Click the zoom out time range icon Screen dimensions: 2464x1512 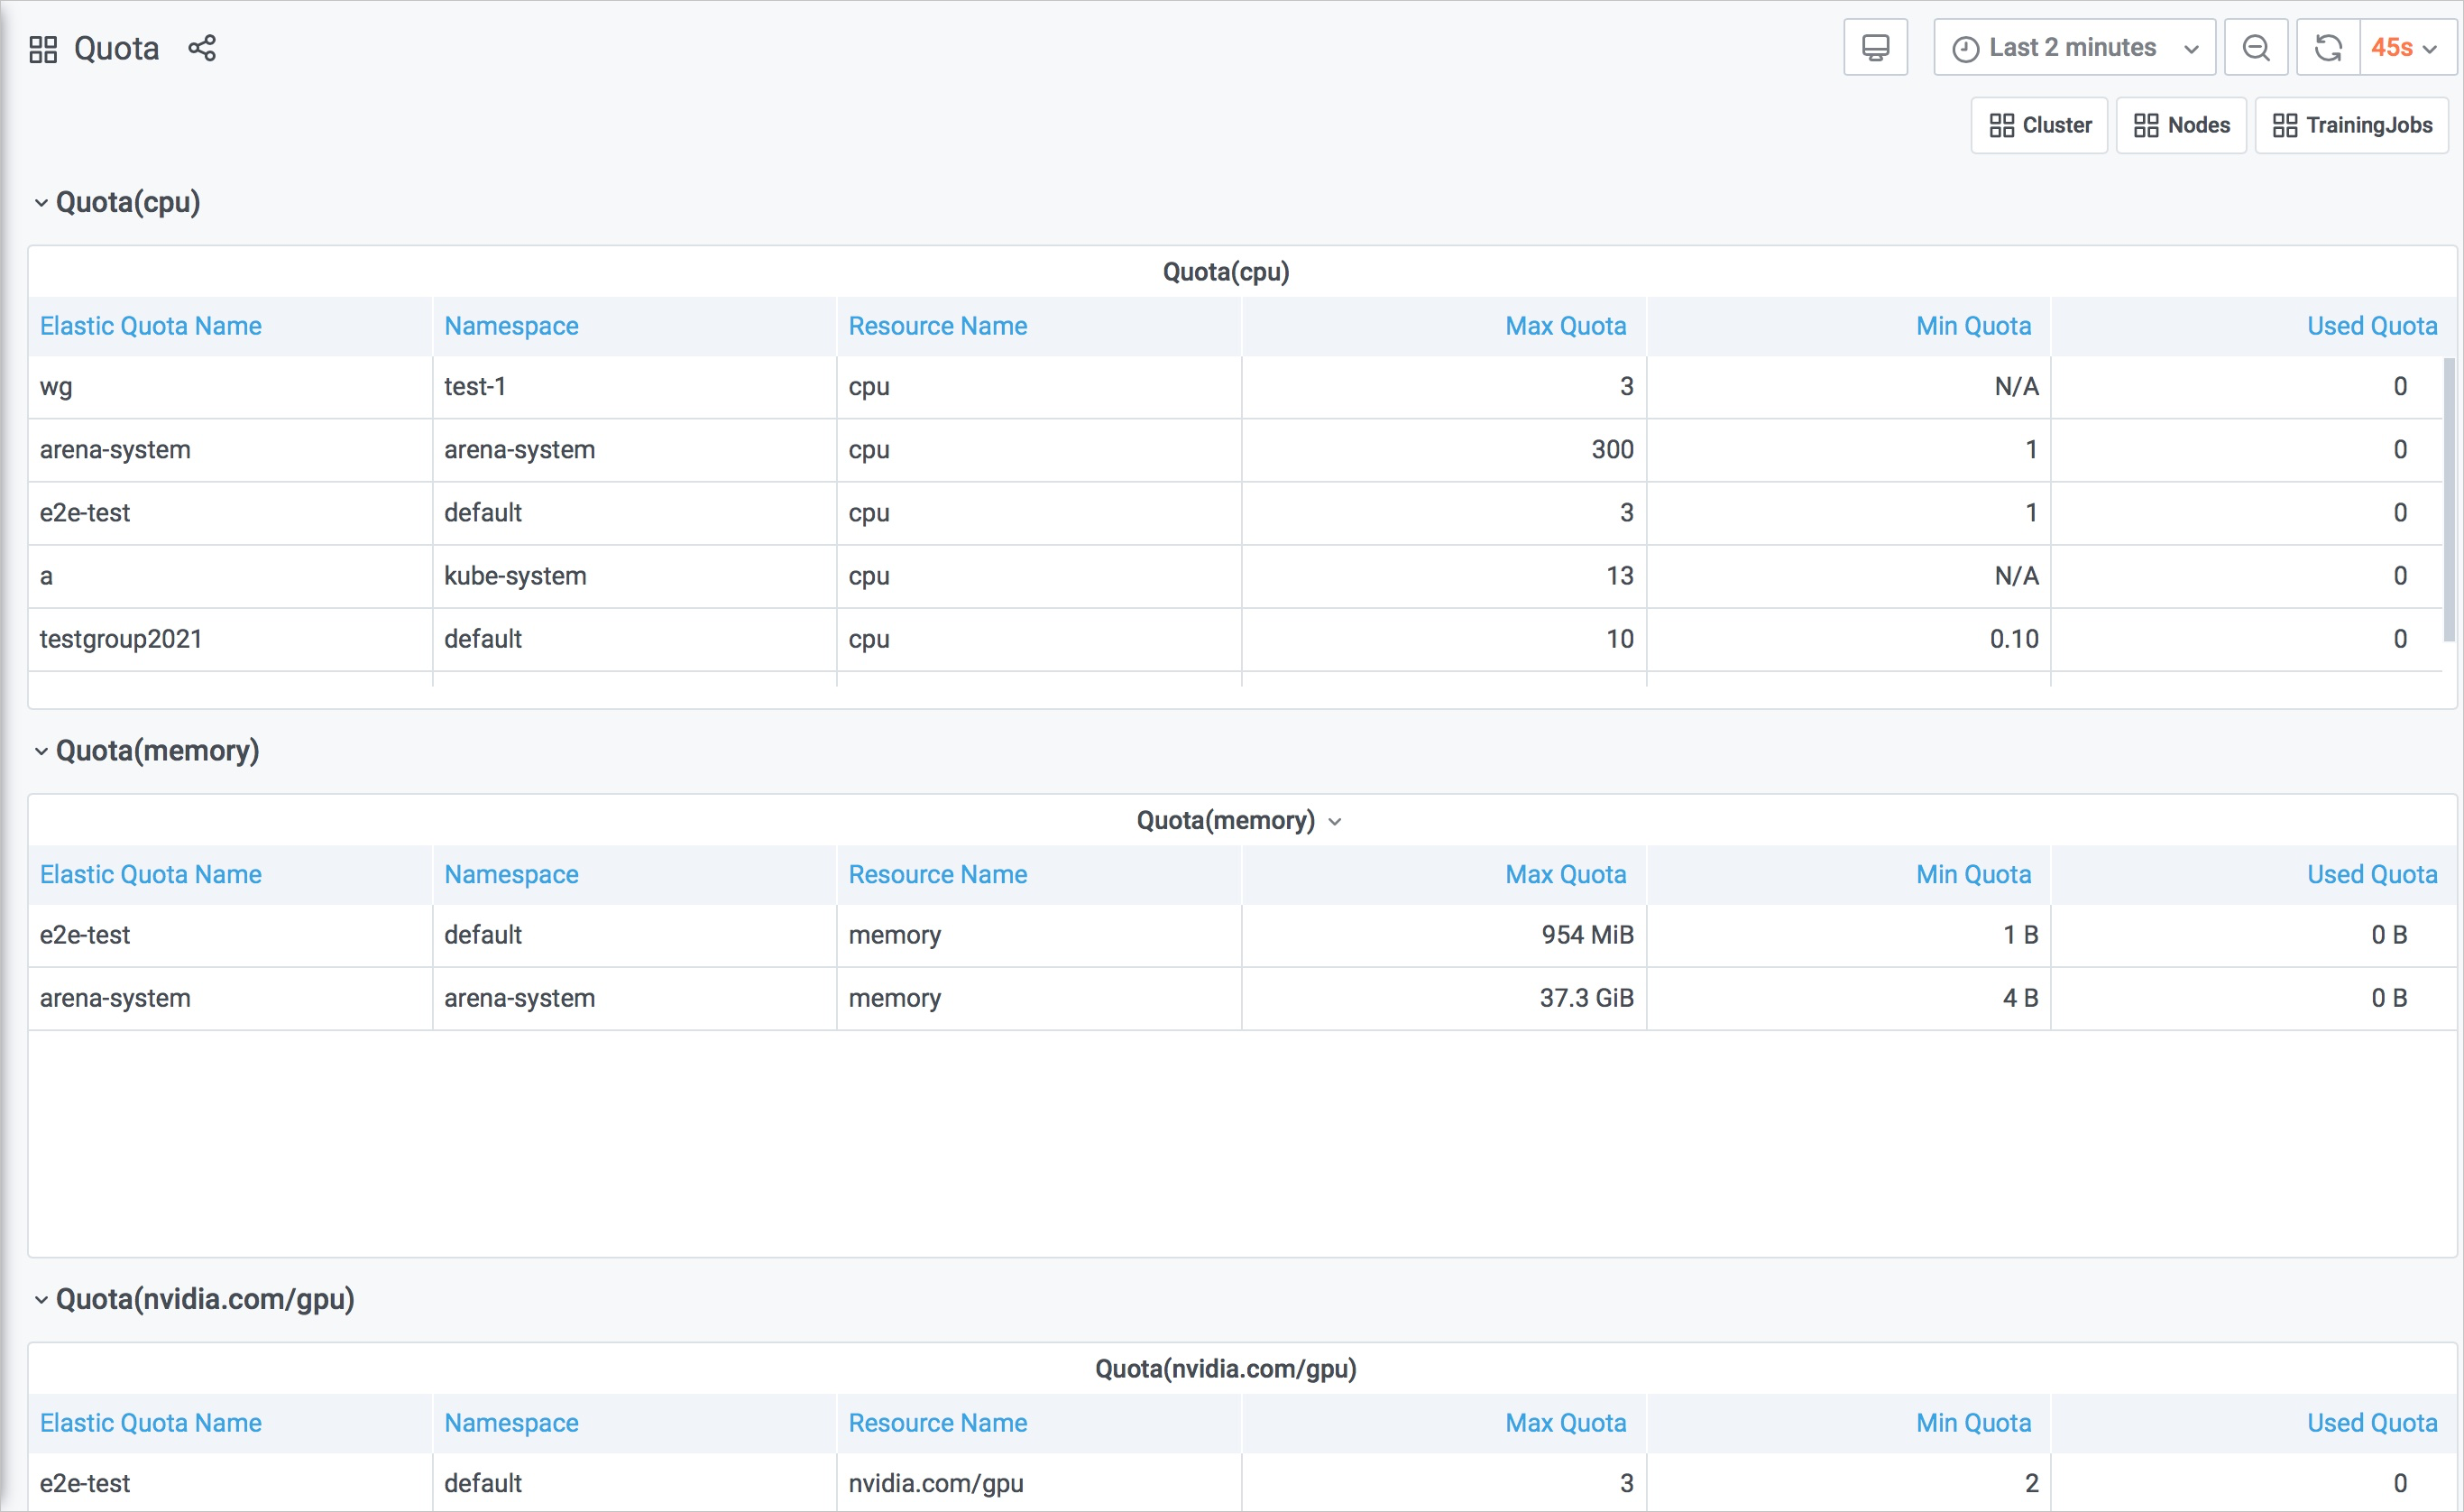[2256, 48]
